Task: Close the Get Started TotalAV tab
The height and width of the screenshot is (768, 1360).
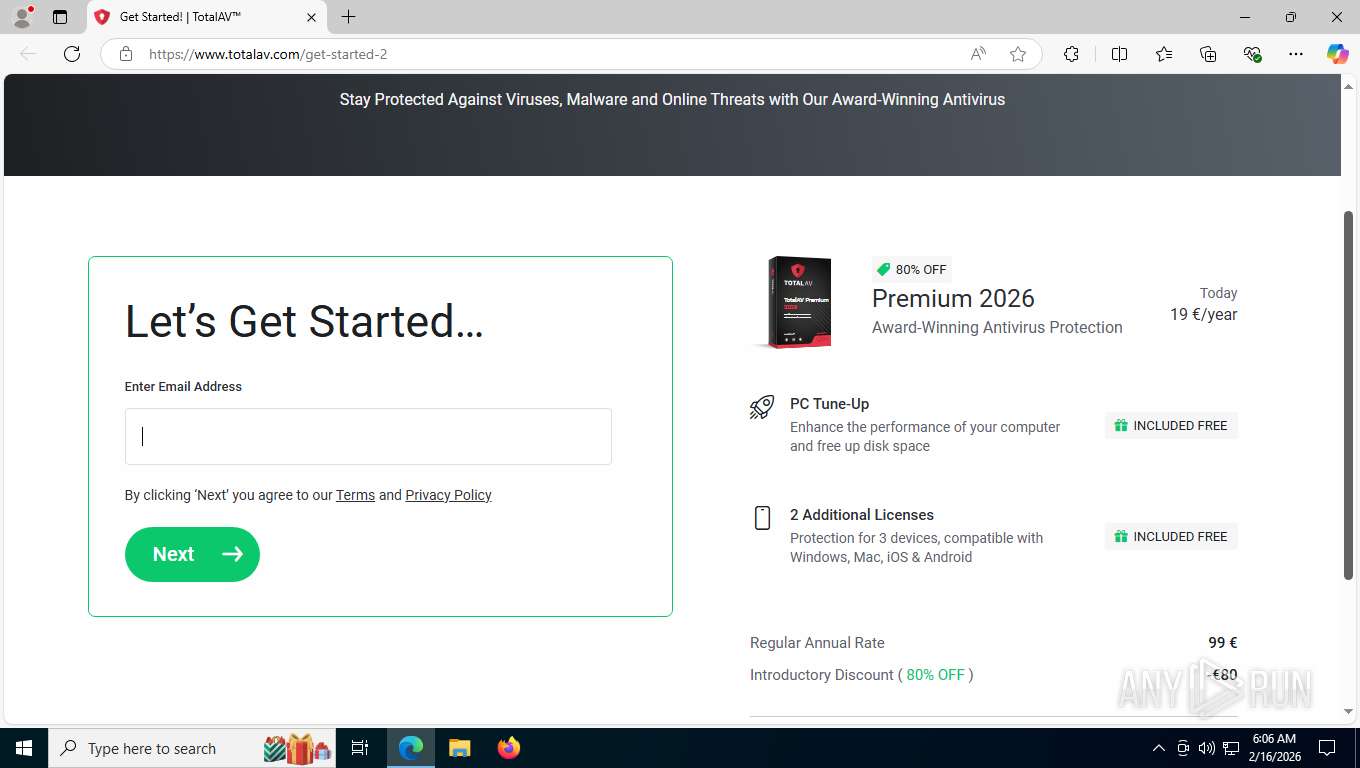Action: pos(311,17)
